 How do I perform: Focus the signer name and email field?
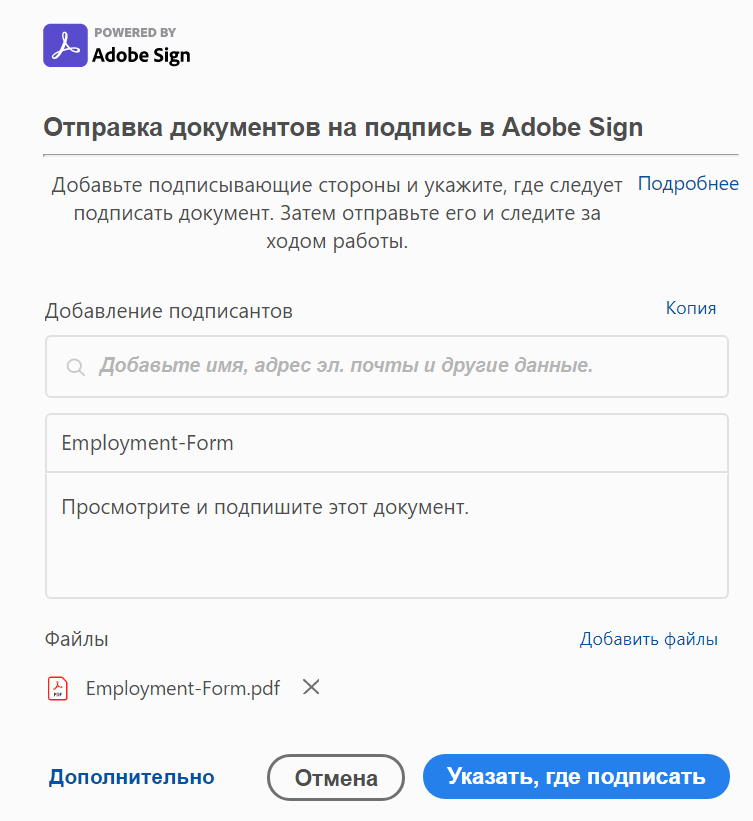click(400, 366)
